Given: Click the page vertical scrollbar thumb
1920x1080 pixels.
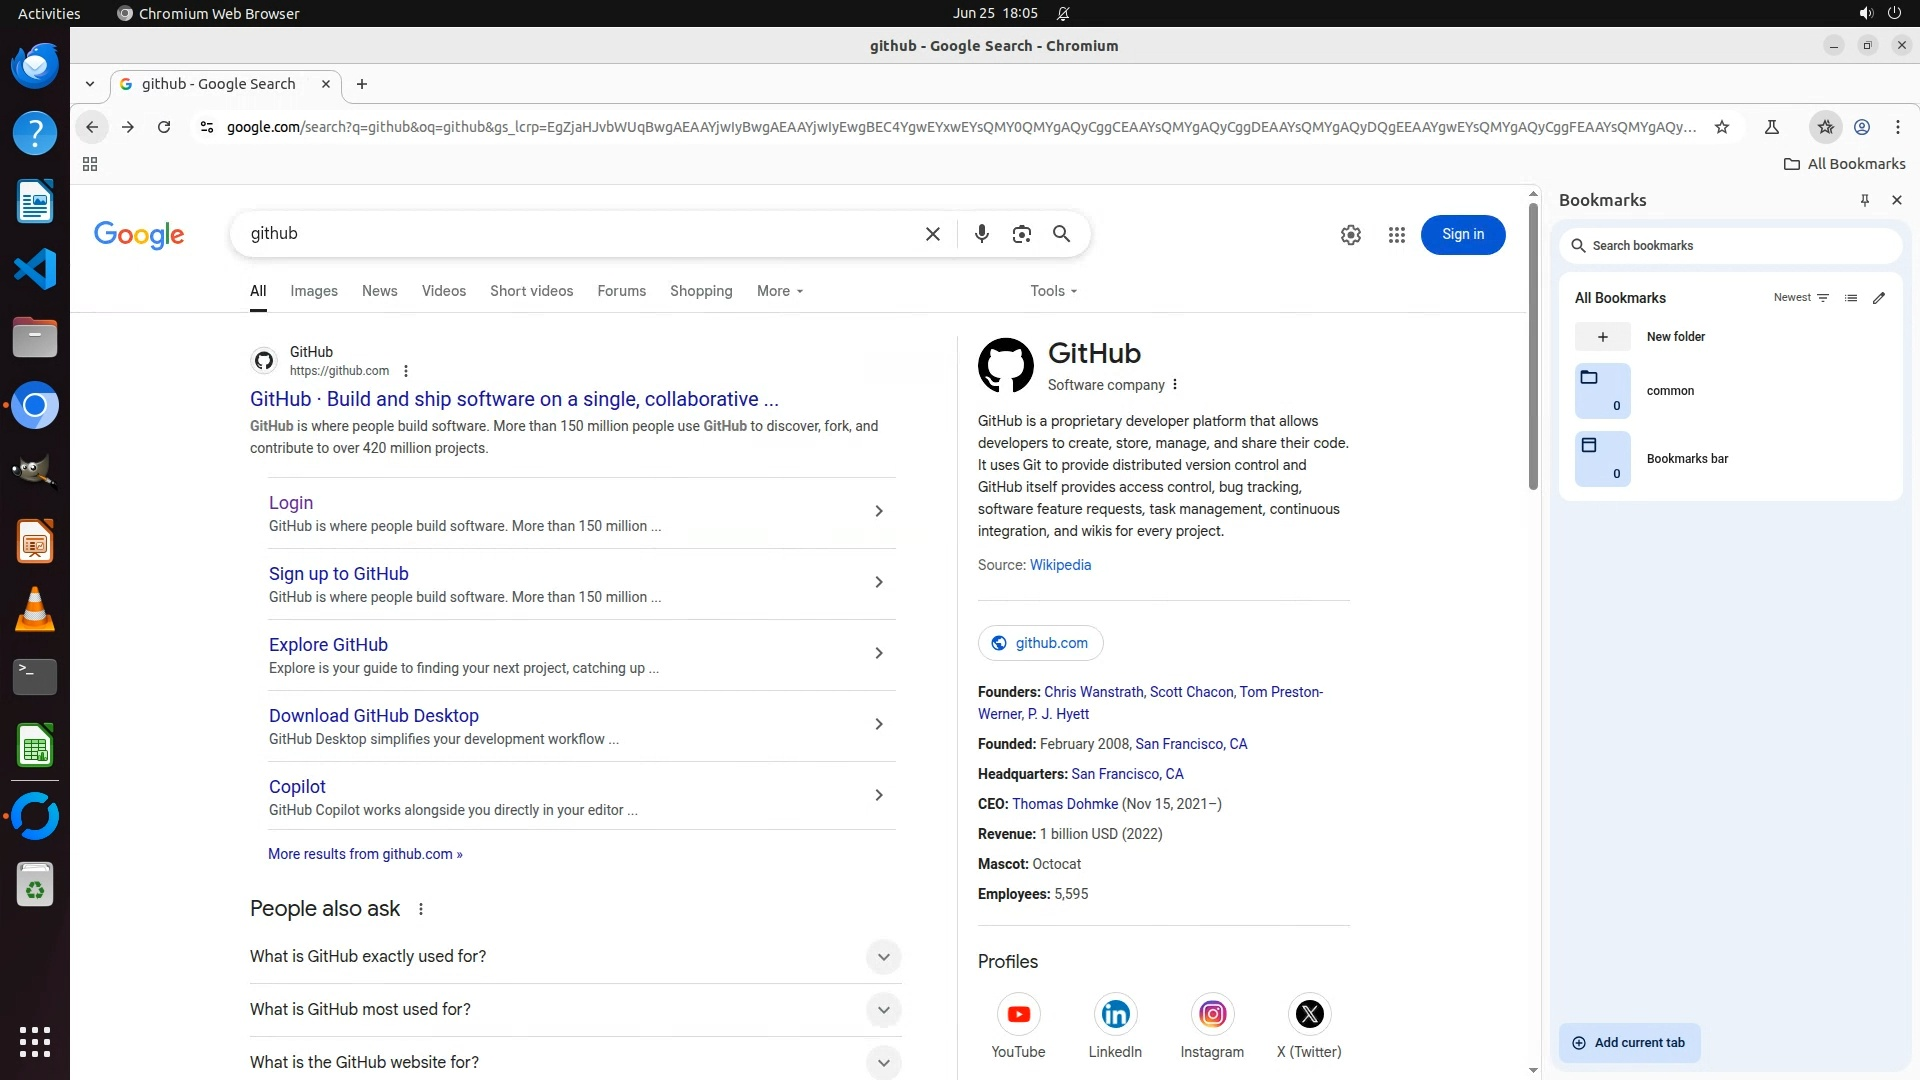Looking at the screenshot, I should 1533,345.
